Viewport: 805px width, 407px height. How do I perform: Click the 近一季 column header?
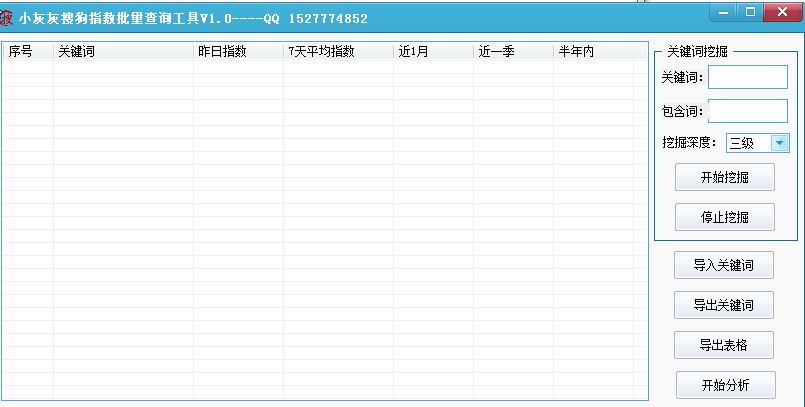click(512, 51)
